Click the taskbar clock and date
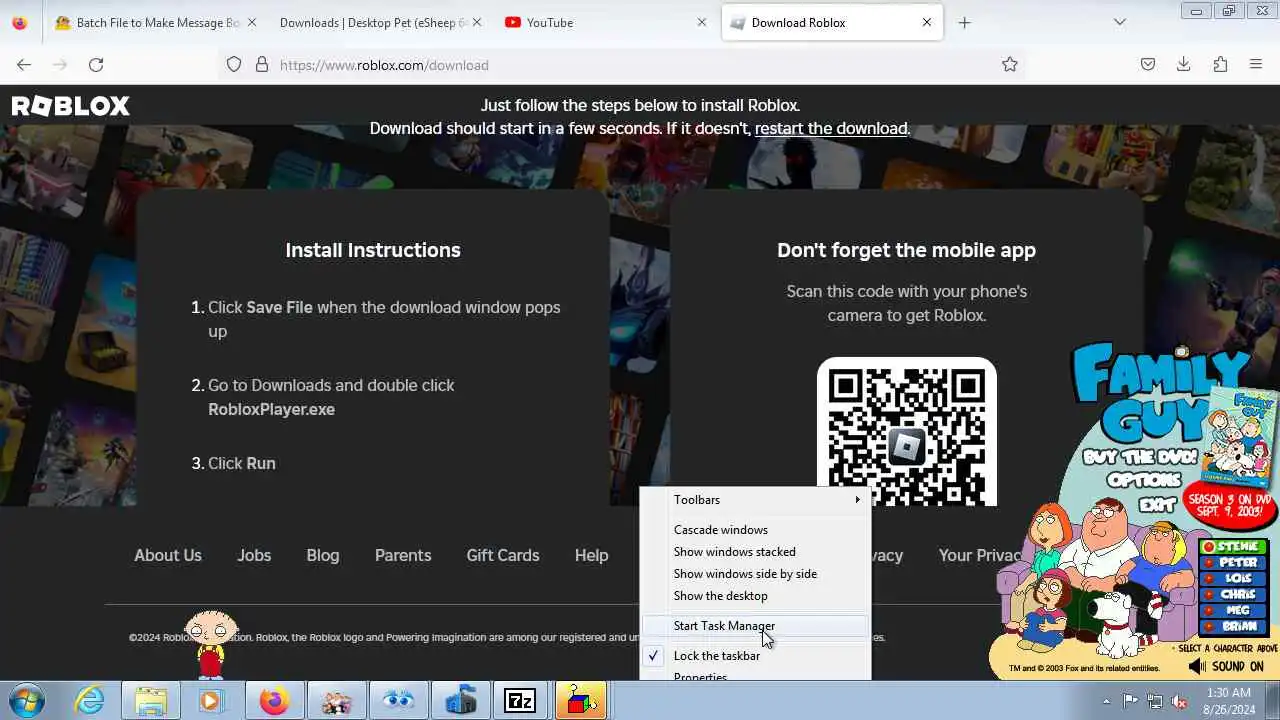 click(x=1229, y=701)
